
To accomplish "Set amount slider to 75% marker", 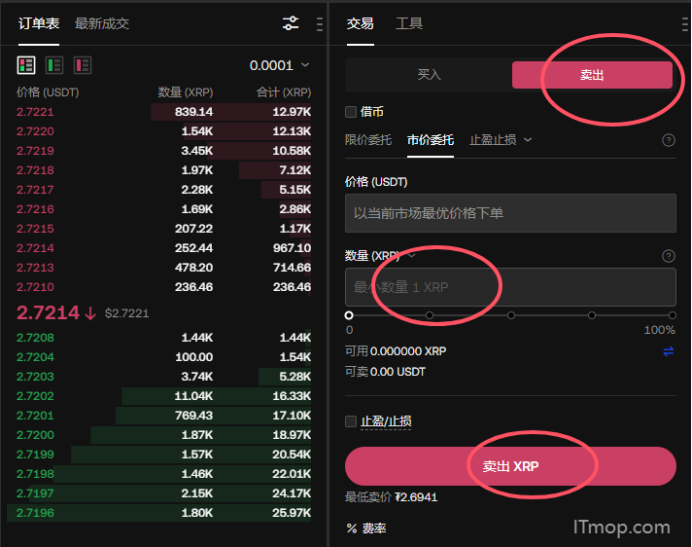I will (x=592, y=315).
